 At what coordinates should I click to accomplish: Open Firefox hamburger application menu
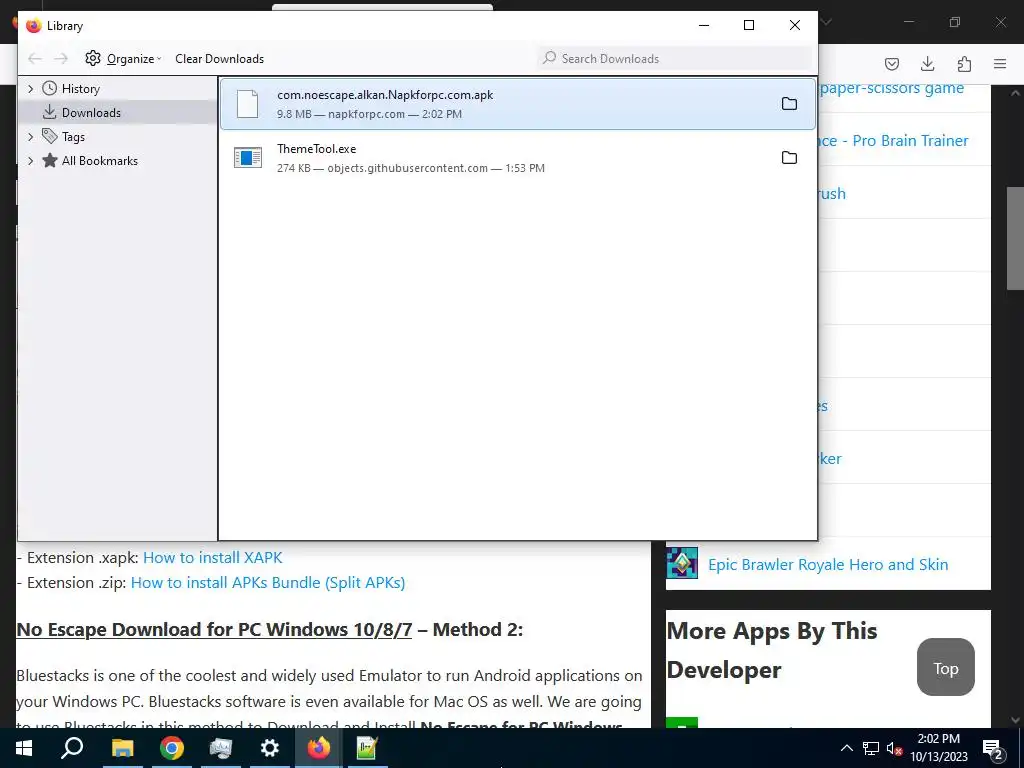pyautogui.click(x=1000, y=63)
